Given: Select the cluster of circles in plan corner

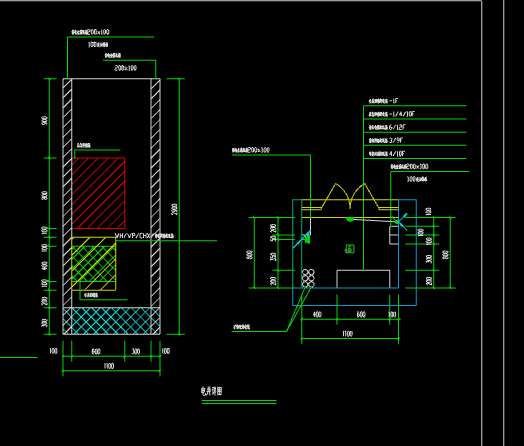Looking at the screenshot, I should click(x=308, y=278).
